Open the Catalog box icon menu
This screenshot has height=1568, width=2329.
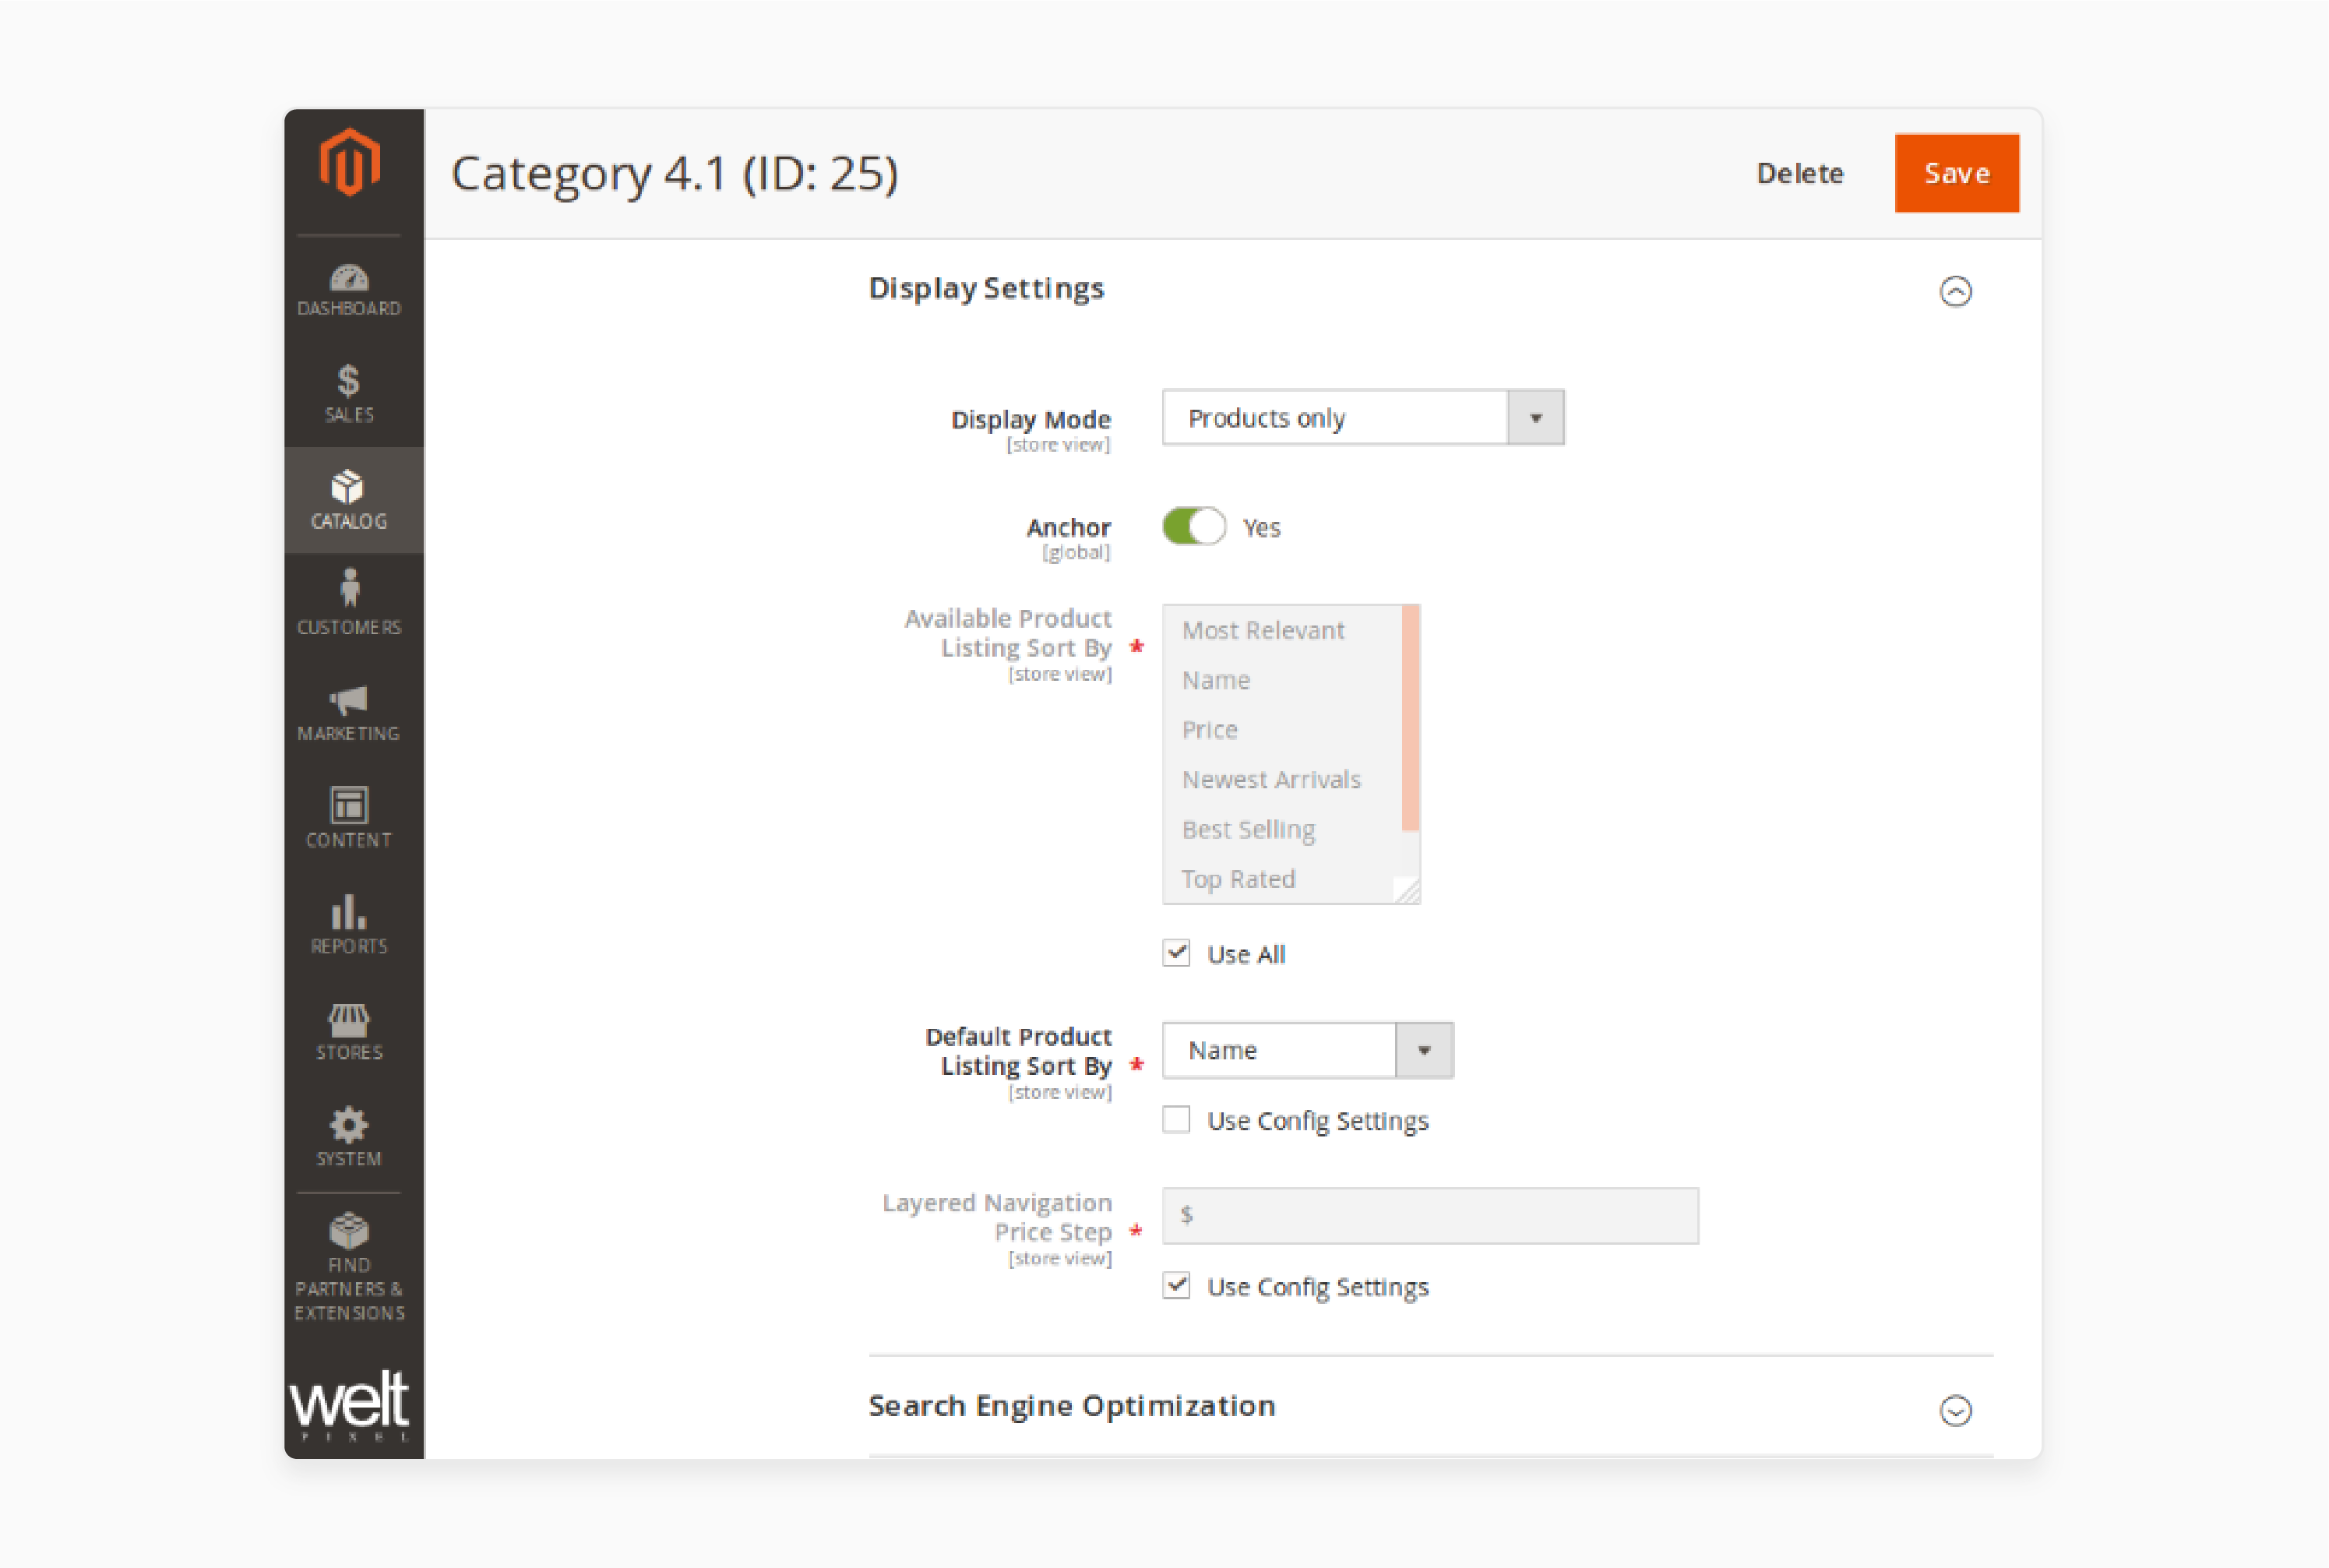(349, 500)
